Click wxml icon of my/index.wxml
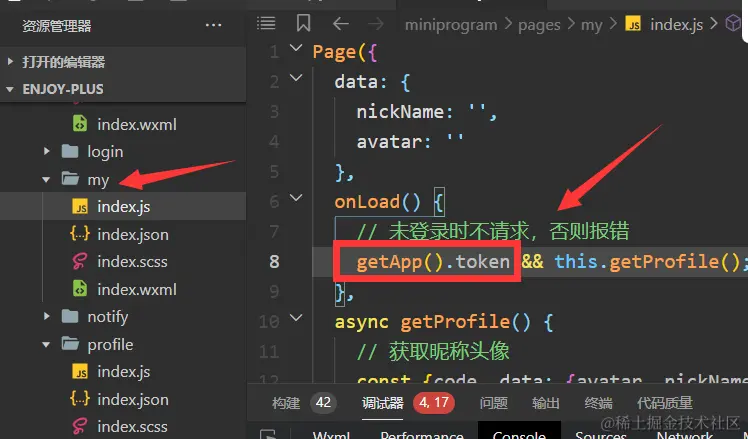Screen dimensions: 748x439 click(80, 289)
